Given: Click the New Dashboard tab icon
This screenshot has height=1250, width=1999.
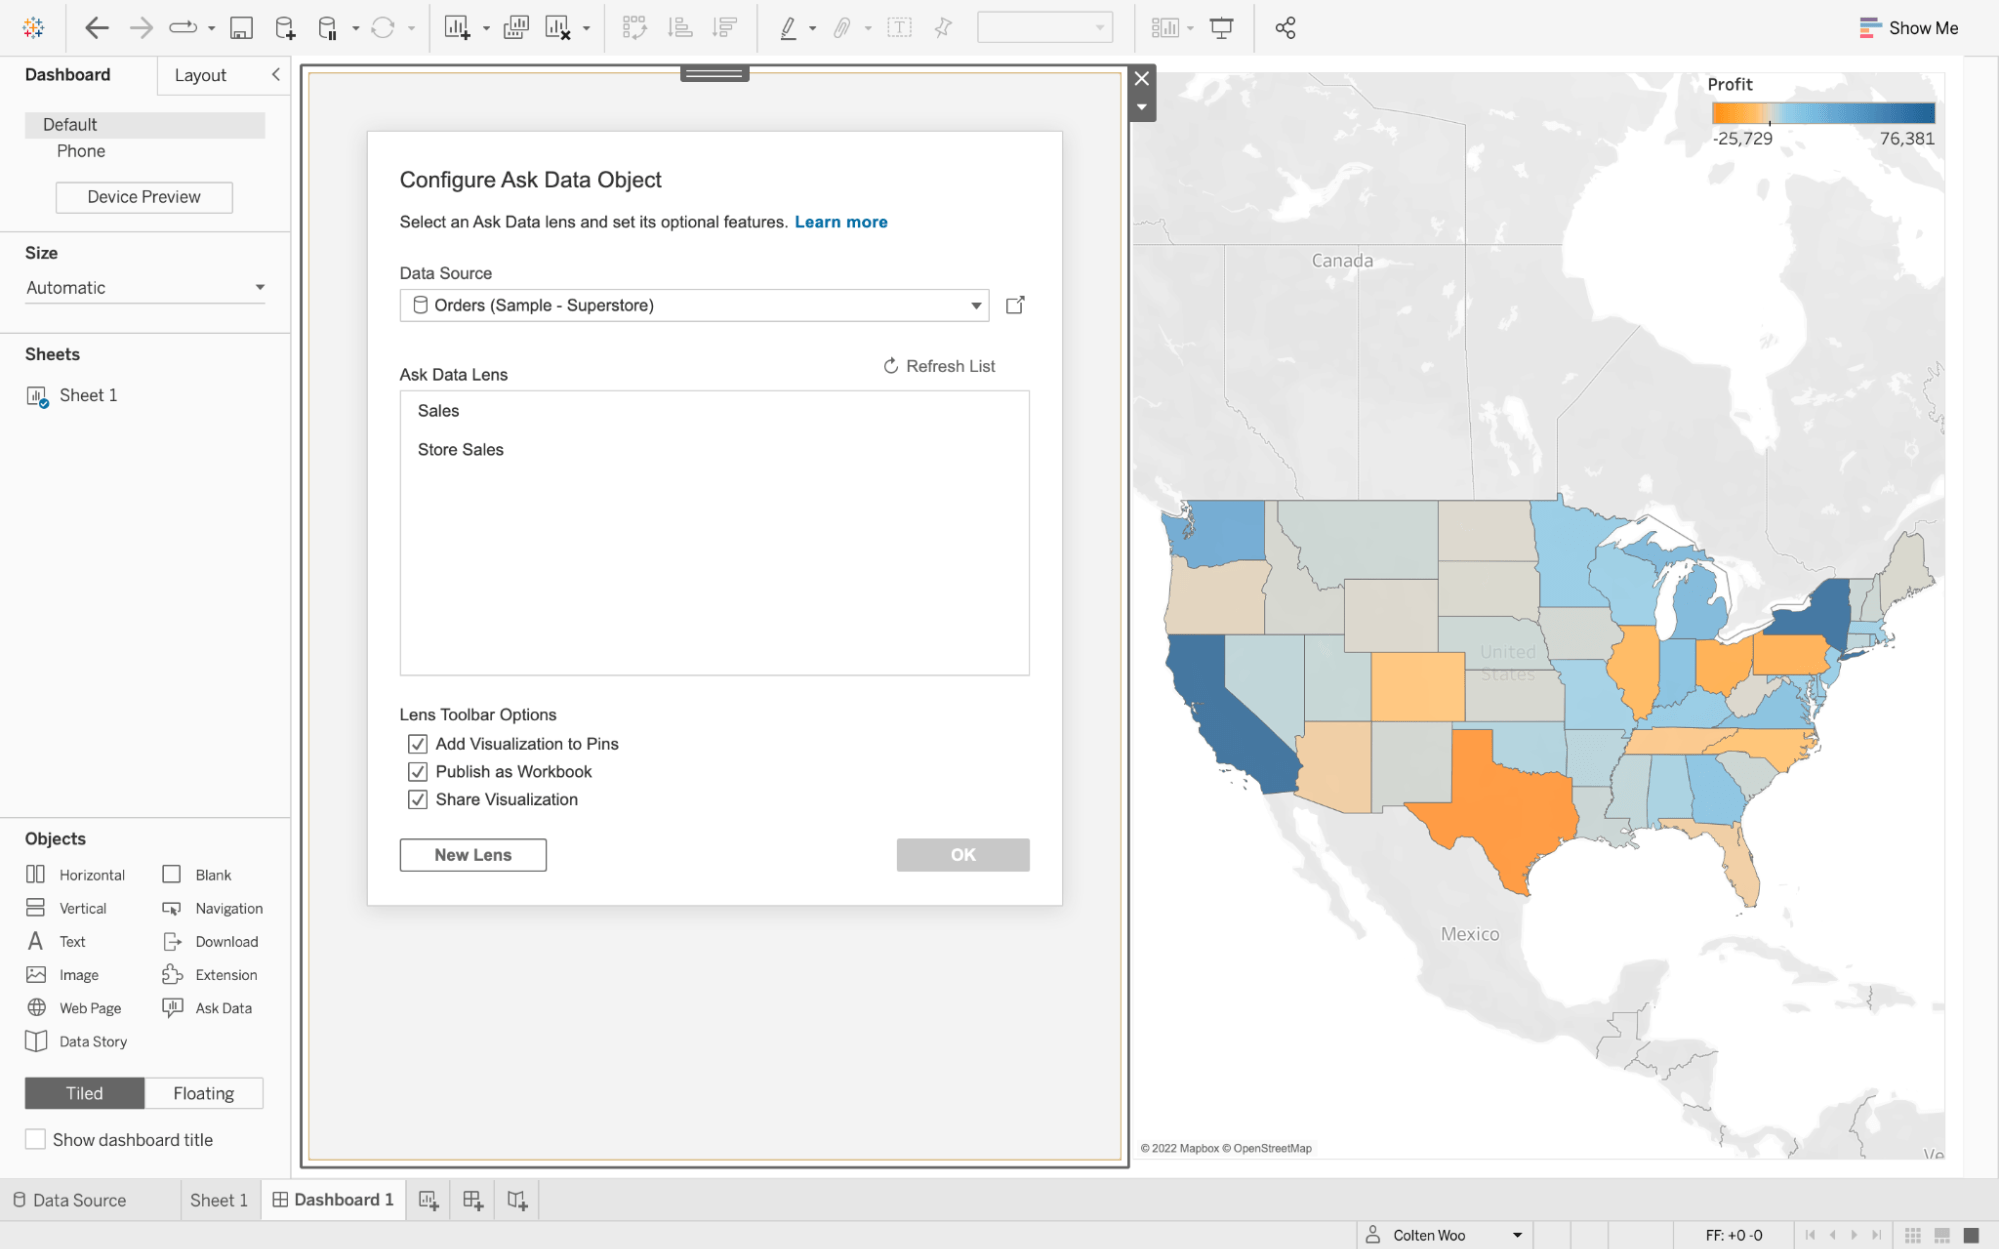Looking at the screenshot, I should 472,1200.
